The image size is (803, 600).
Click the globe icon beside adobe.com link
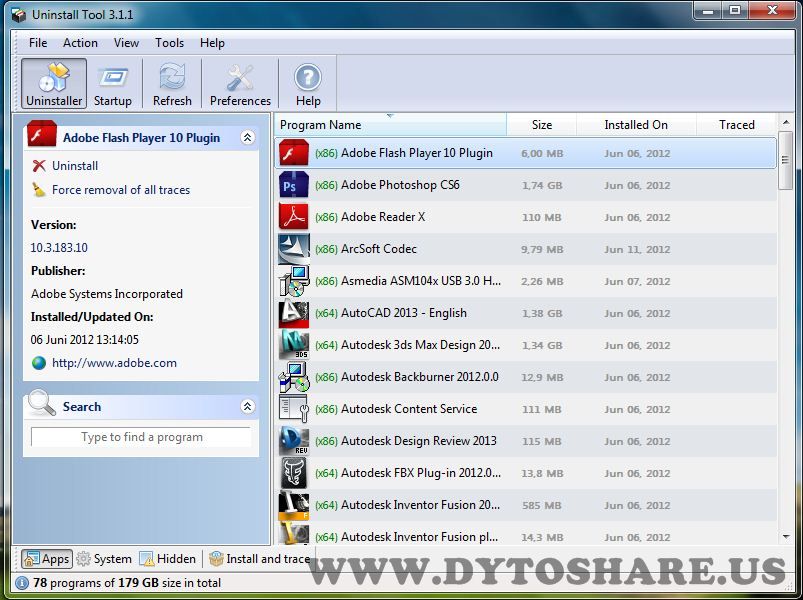(38, 363)
